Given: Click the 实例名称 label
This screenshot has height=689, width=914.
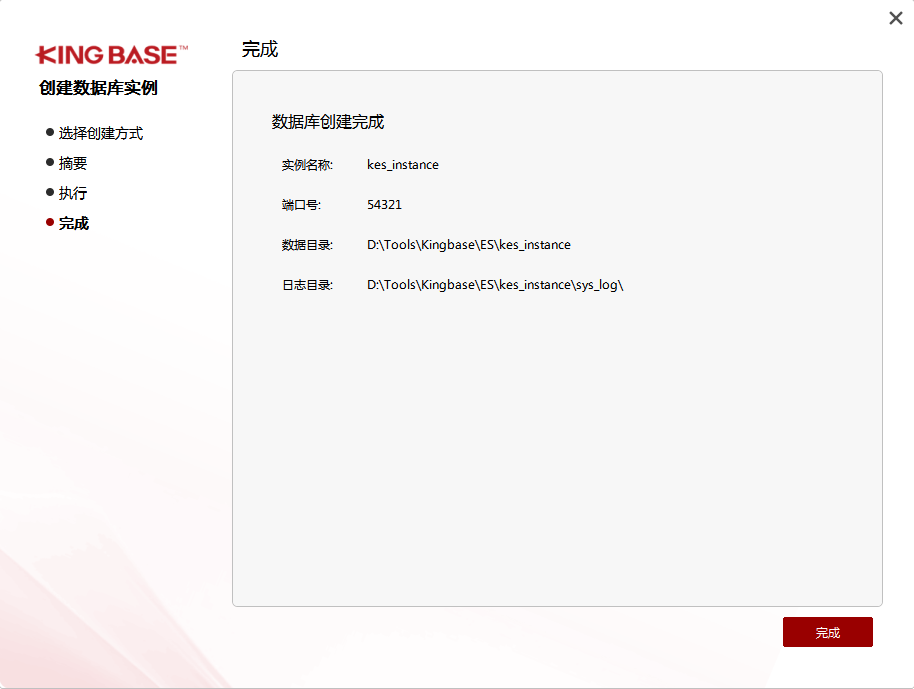Looking at the screenshot, I should pyautogui.click(x=307, y=165).
